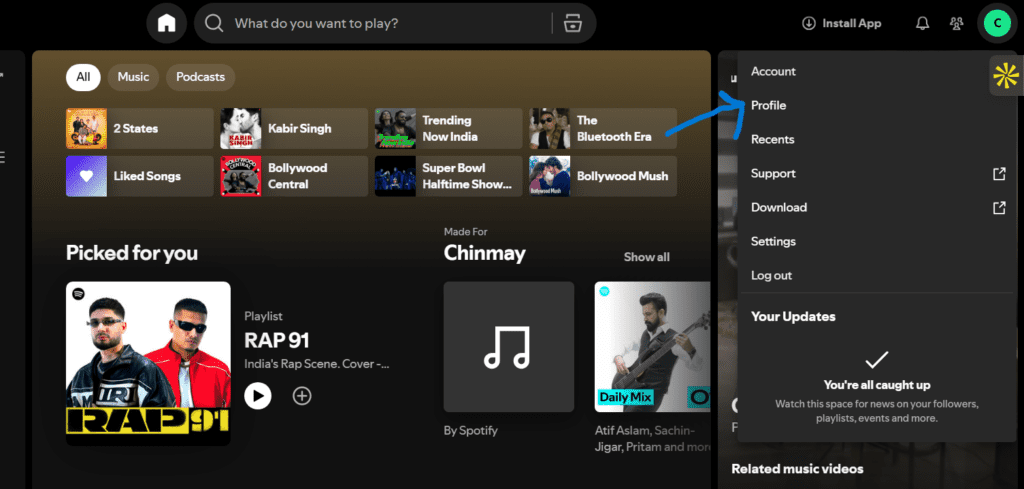Click the India's Rap Scene description
This screenshot has width=1024, height=489.
click(317, 364)
